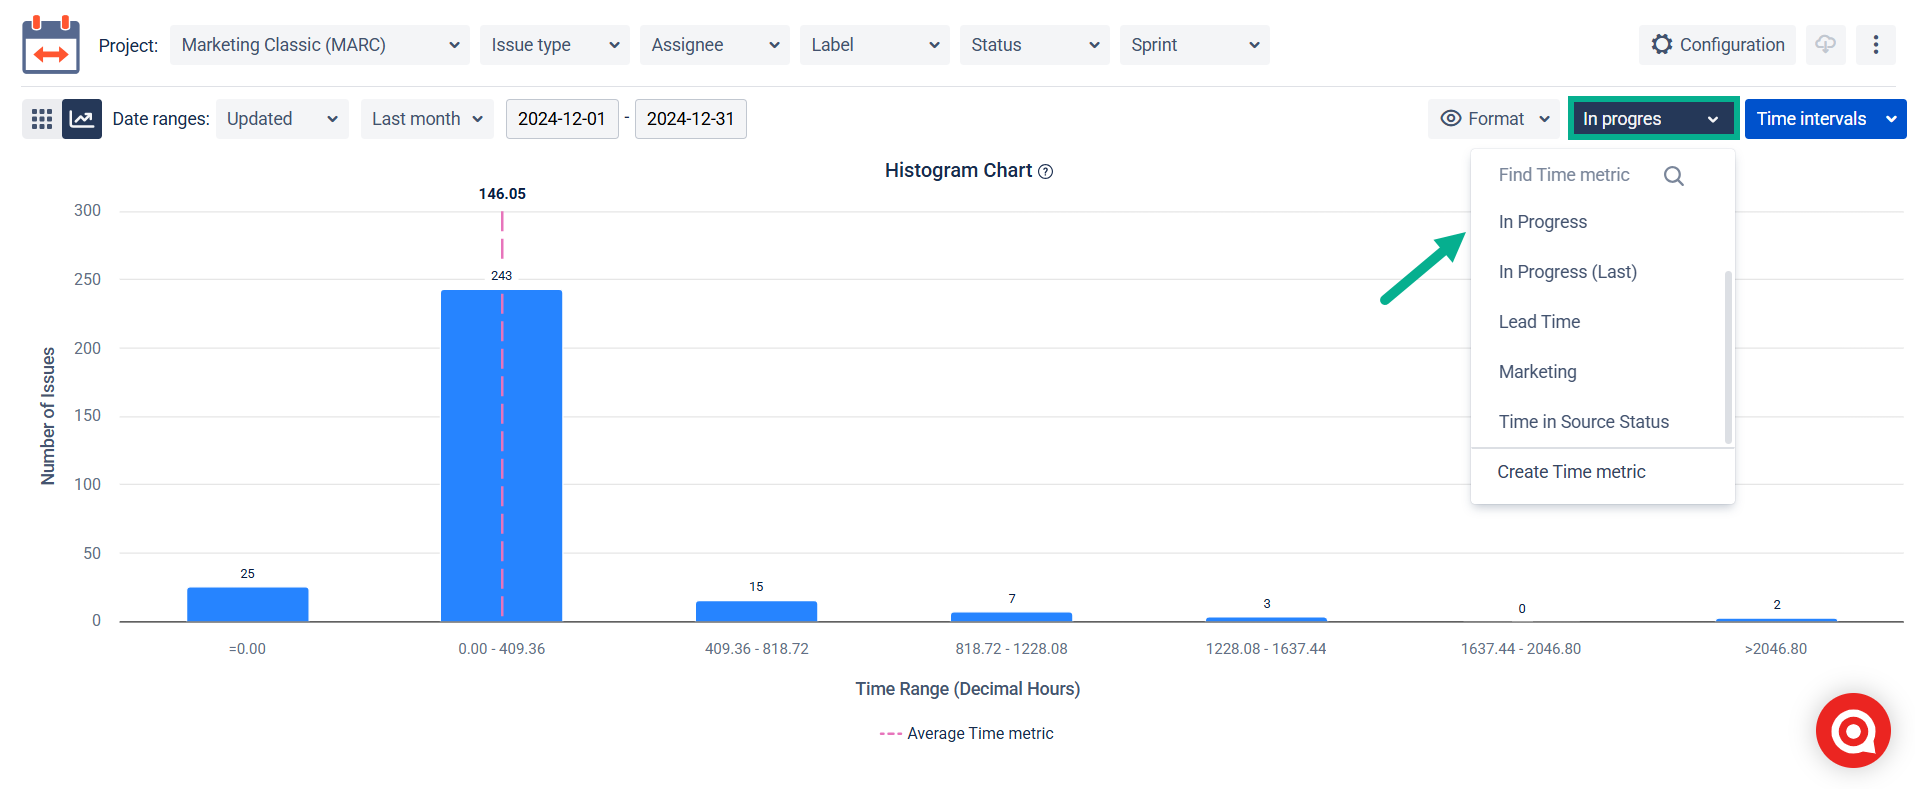
Task: Click the Histogram Chart help icon
Action: point(1046,172)
